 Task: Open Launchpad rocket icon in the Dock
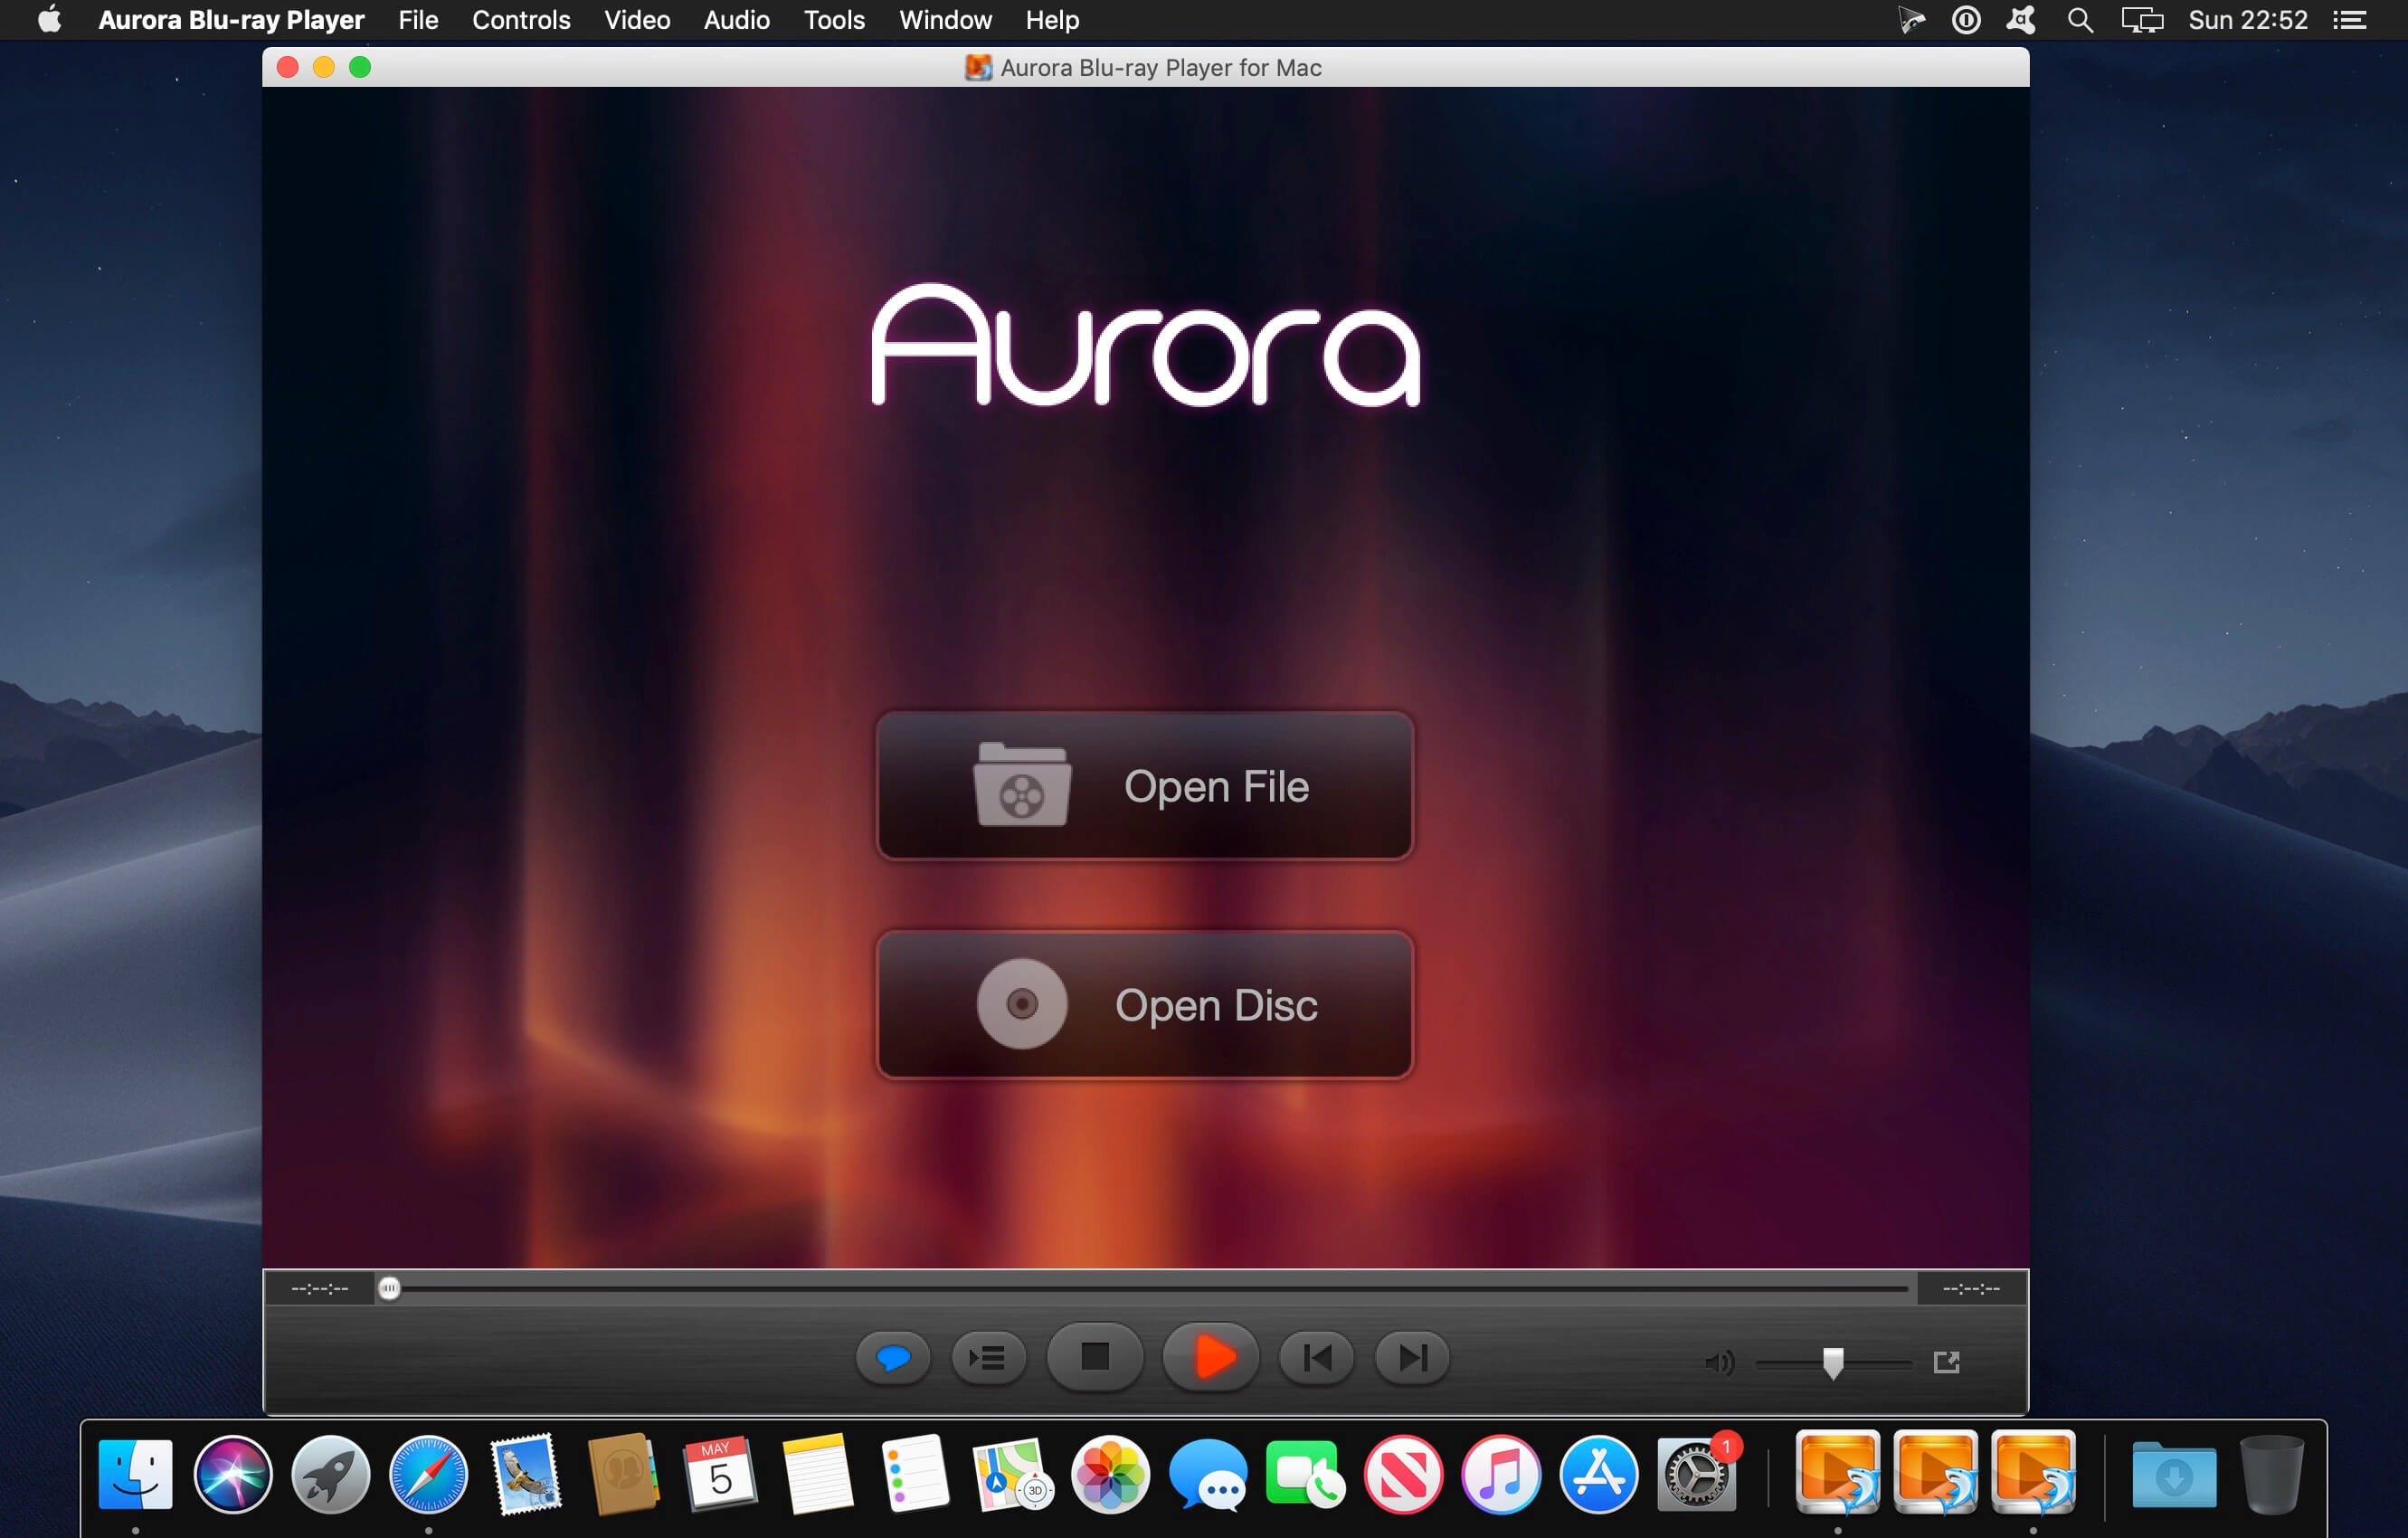coord(331,1474)
